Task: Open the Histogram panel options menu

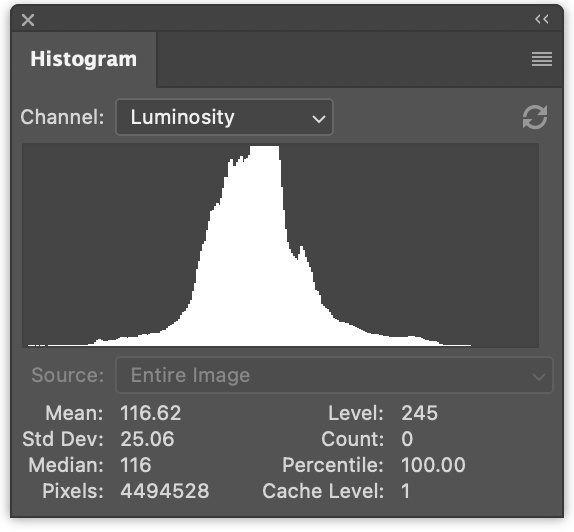Action: point(542,59)
